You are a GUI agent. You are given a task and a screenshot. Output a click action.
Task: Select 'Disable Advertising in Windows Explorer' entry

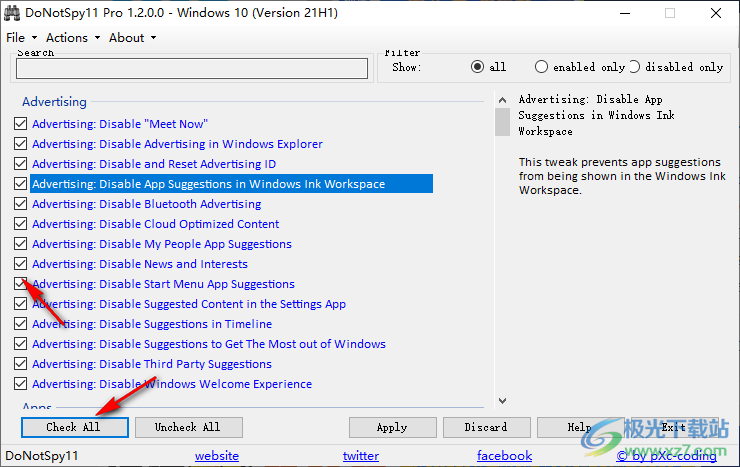(177, 144)
